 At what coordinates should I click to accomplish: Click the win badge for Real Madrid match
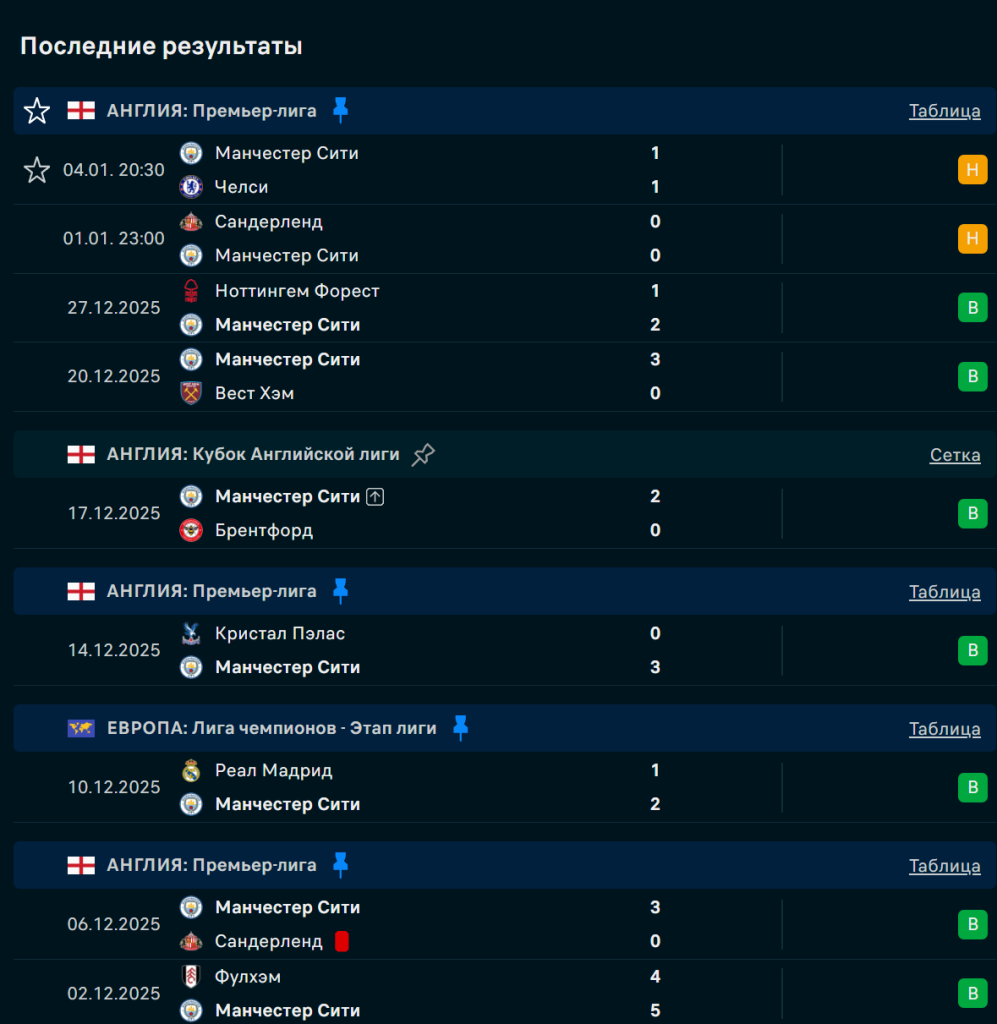(x=972, y=787)
